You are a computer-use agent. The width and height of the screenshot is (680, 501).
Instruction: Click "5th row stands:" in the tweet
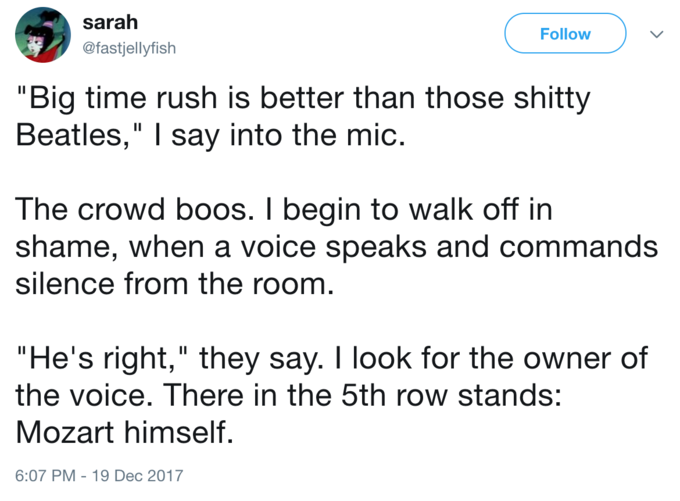[451, 395]
